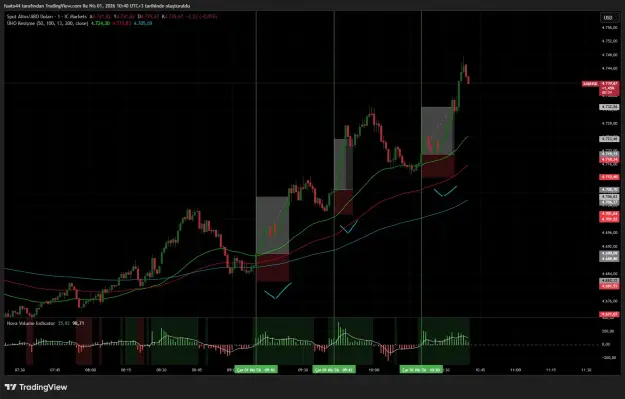The image size is (625, 399).
Task: Click the 09:43 green date label
Action: click(334, 370)
